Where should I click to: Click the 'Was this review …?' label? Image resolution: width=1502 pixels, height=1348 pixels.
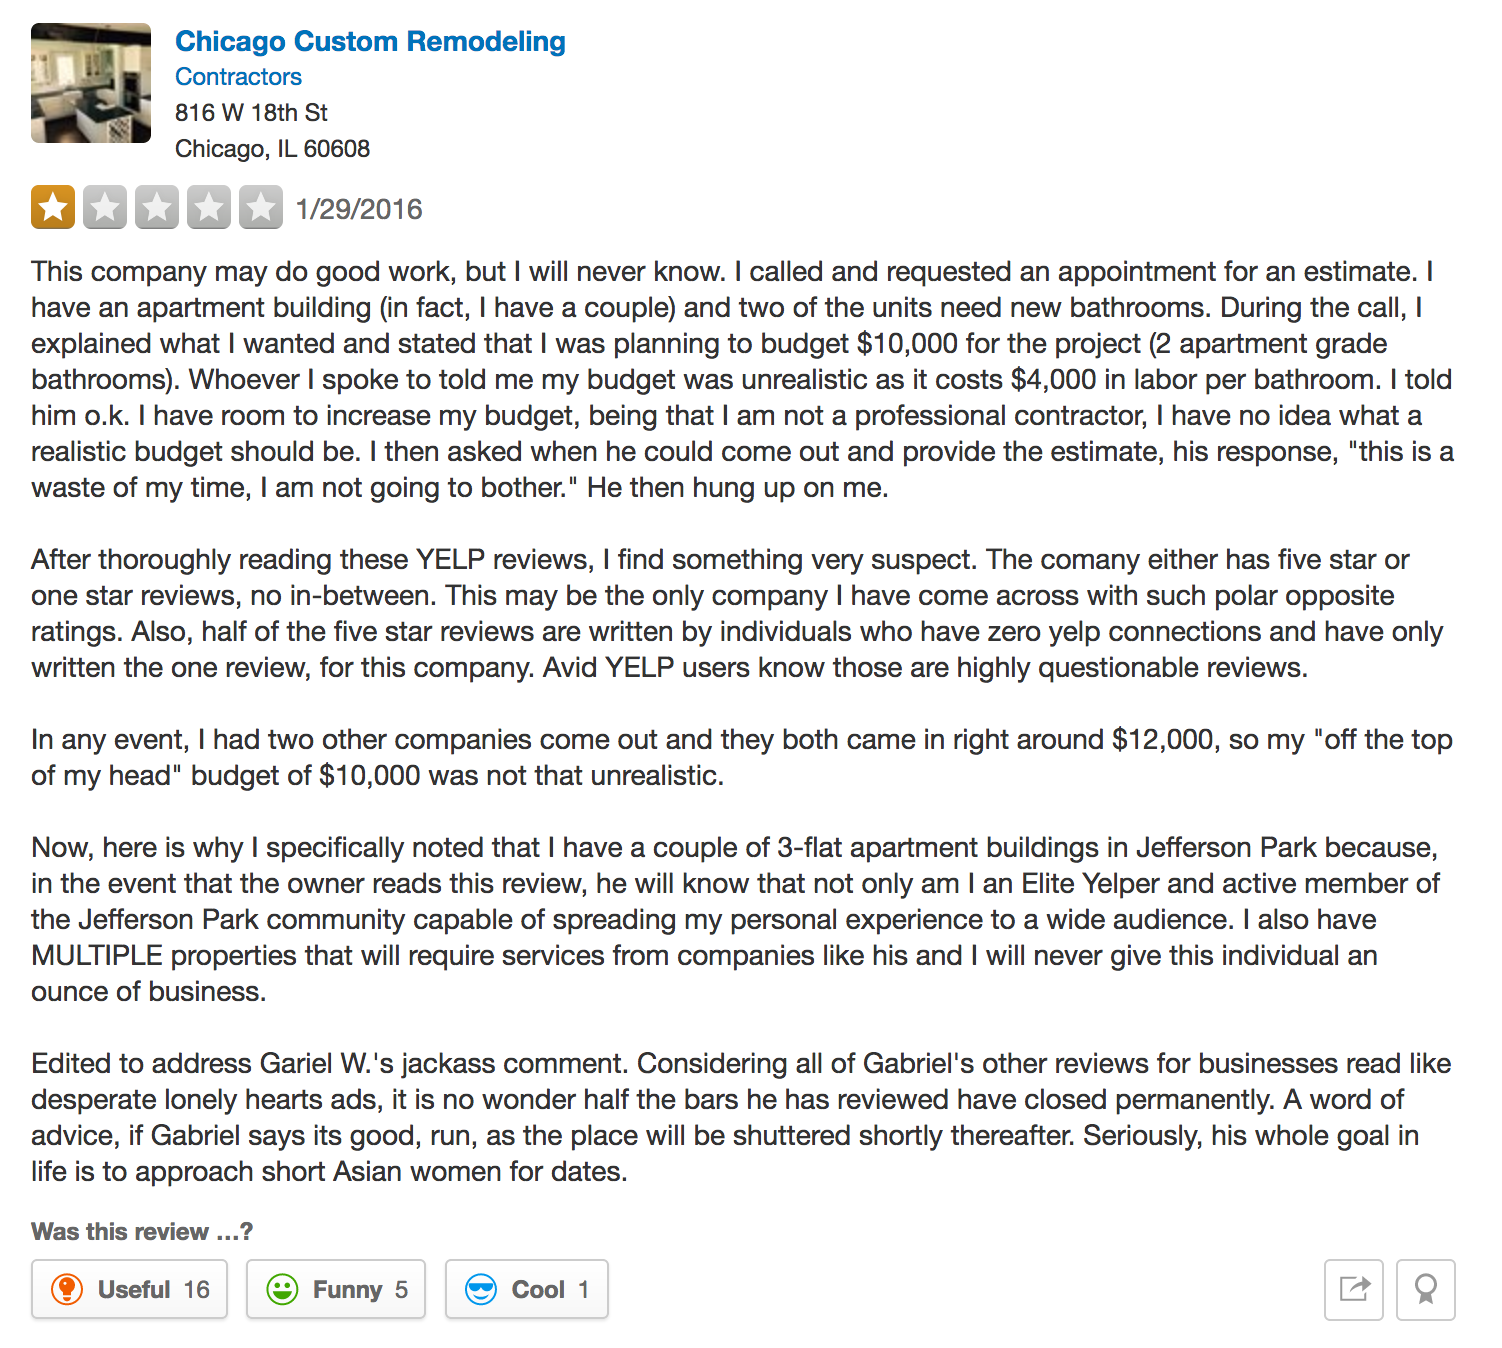[x=142, y=1231]
